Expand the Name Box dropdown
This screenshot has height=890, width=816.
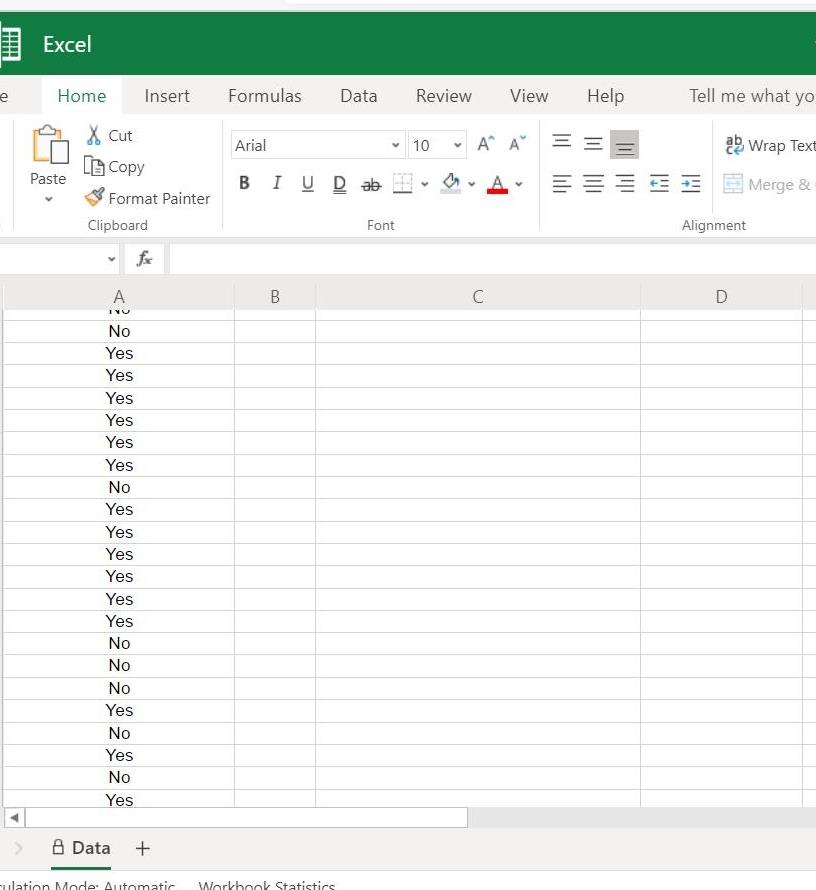click(111, 259)
